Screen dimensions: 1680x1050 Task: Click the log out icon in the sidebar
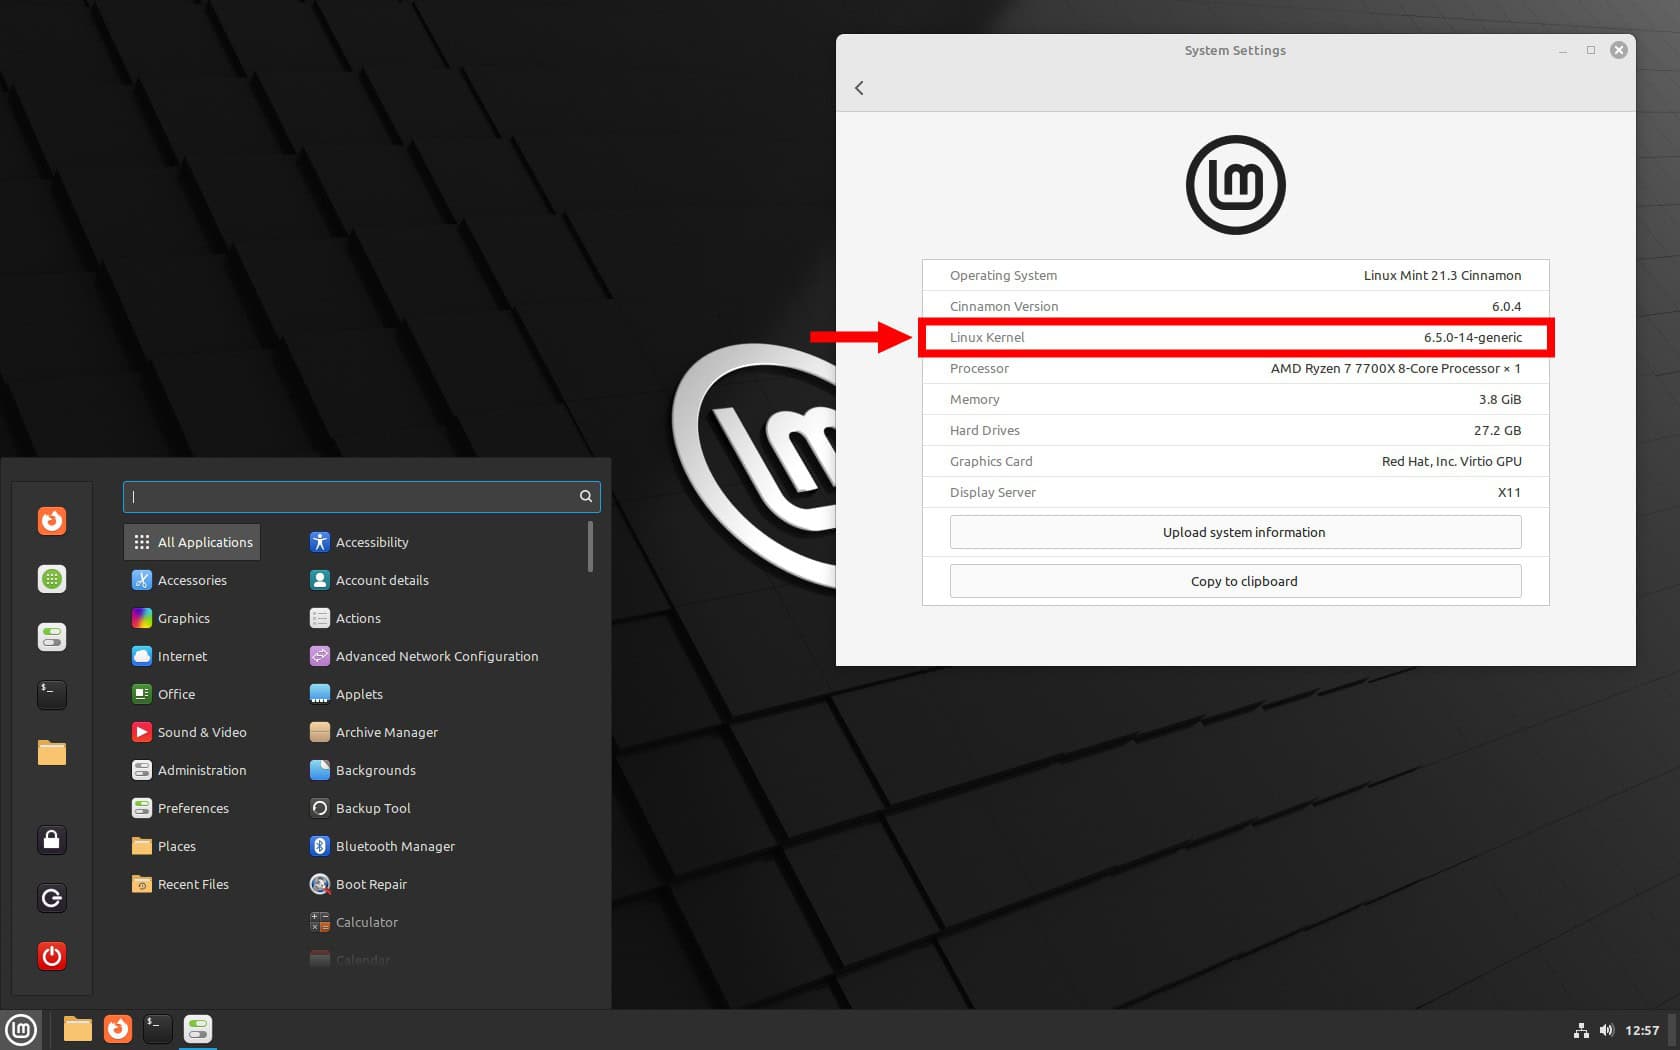click(x=51, y=898)
